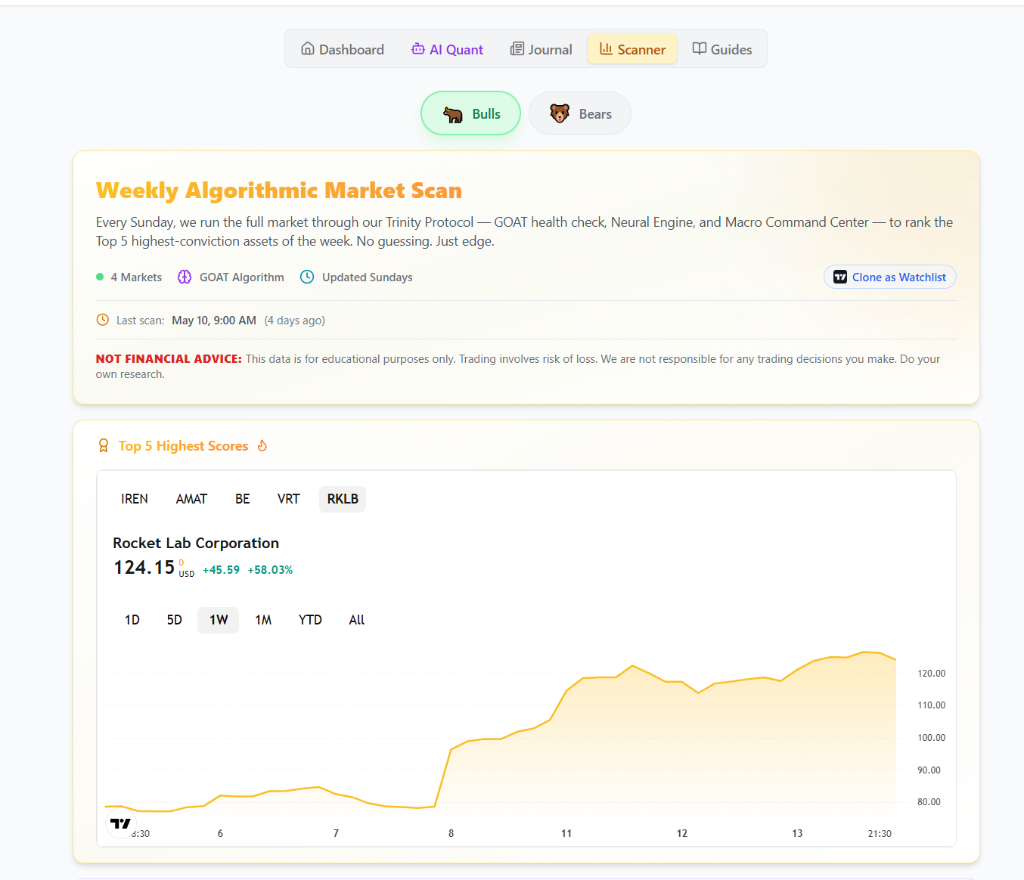Viewport: 1024px width, 880px height.
Task: Click the 21:30 time axis label
Action: pyautogui.click(x=879, y=833)
